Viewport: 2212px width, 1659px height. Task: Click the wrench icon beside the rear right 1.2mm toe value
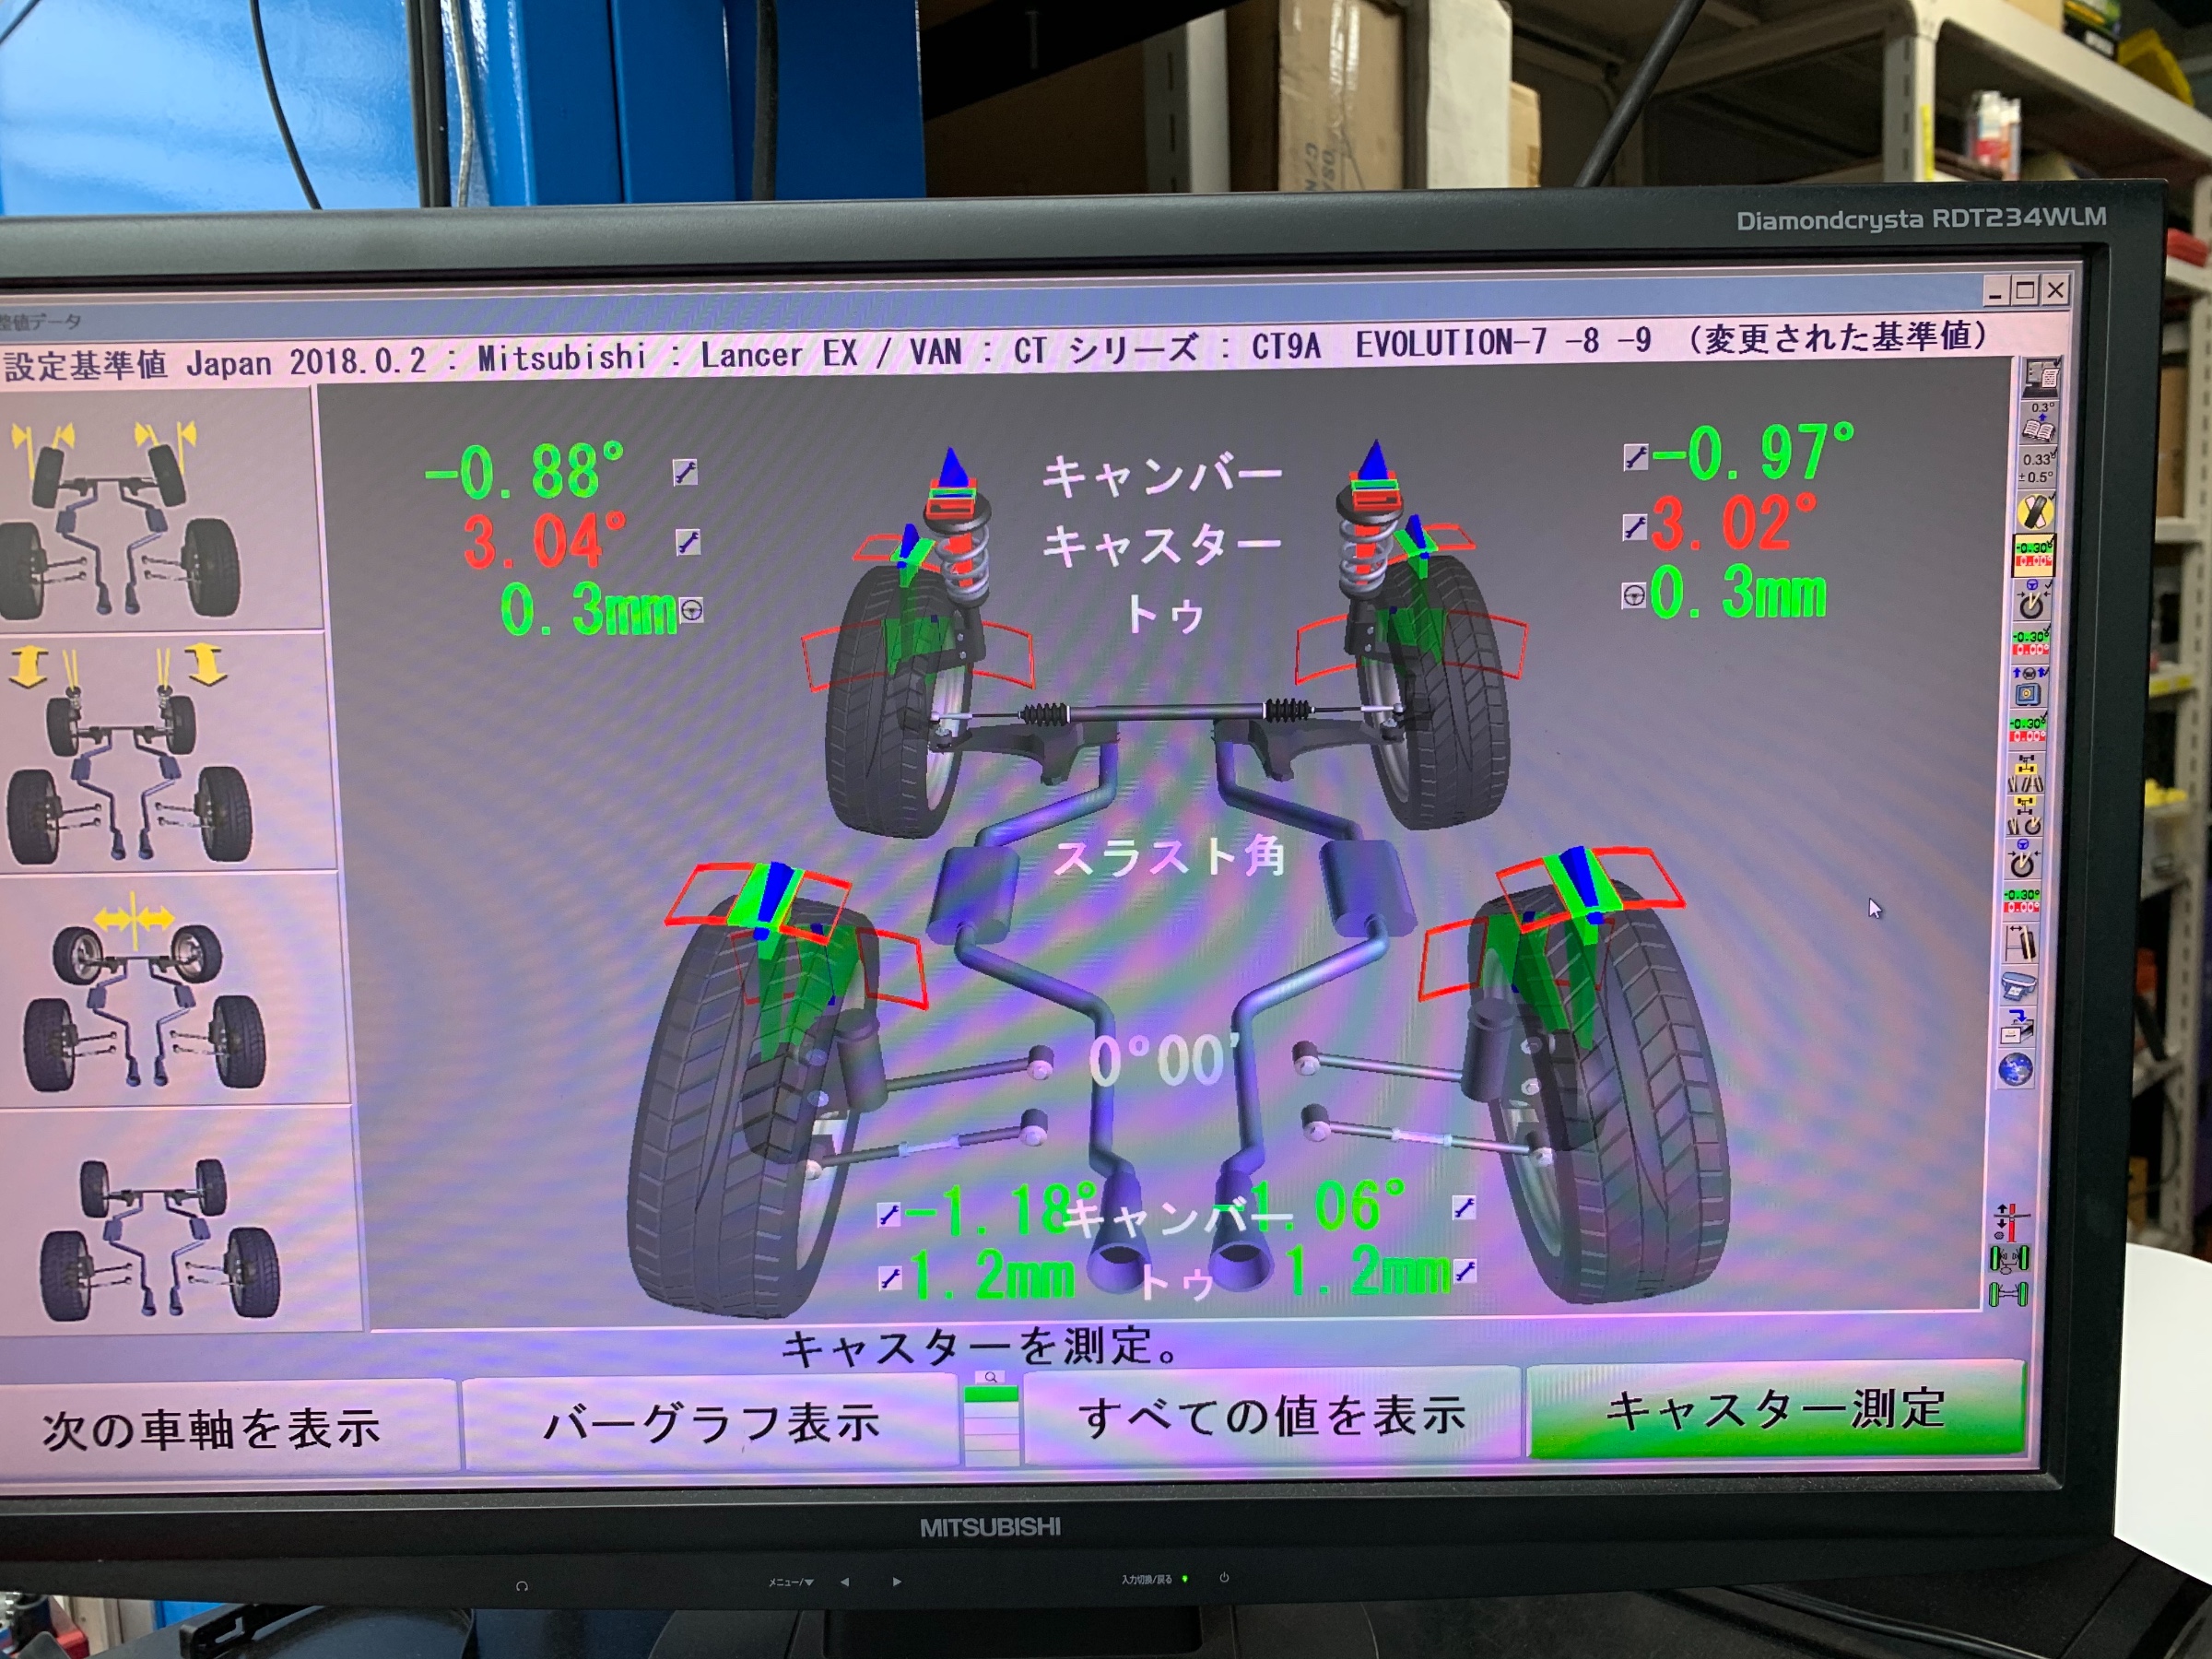click(x=1465, y=1271)
